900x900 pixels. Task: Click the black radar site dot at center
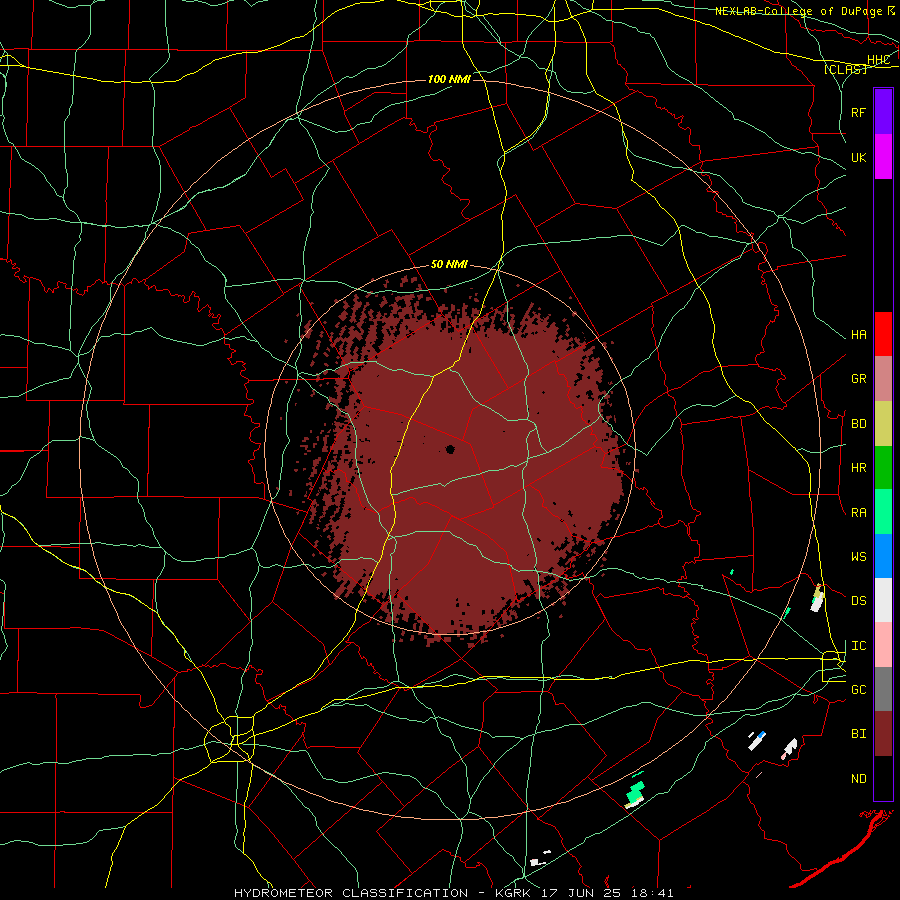coord(450,449)
